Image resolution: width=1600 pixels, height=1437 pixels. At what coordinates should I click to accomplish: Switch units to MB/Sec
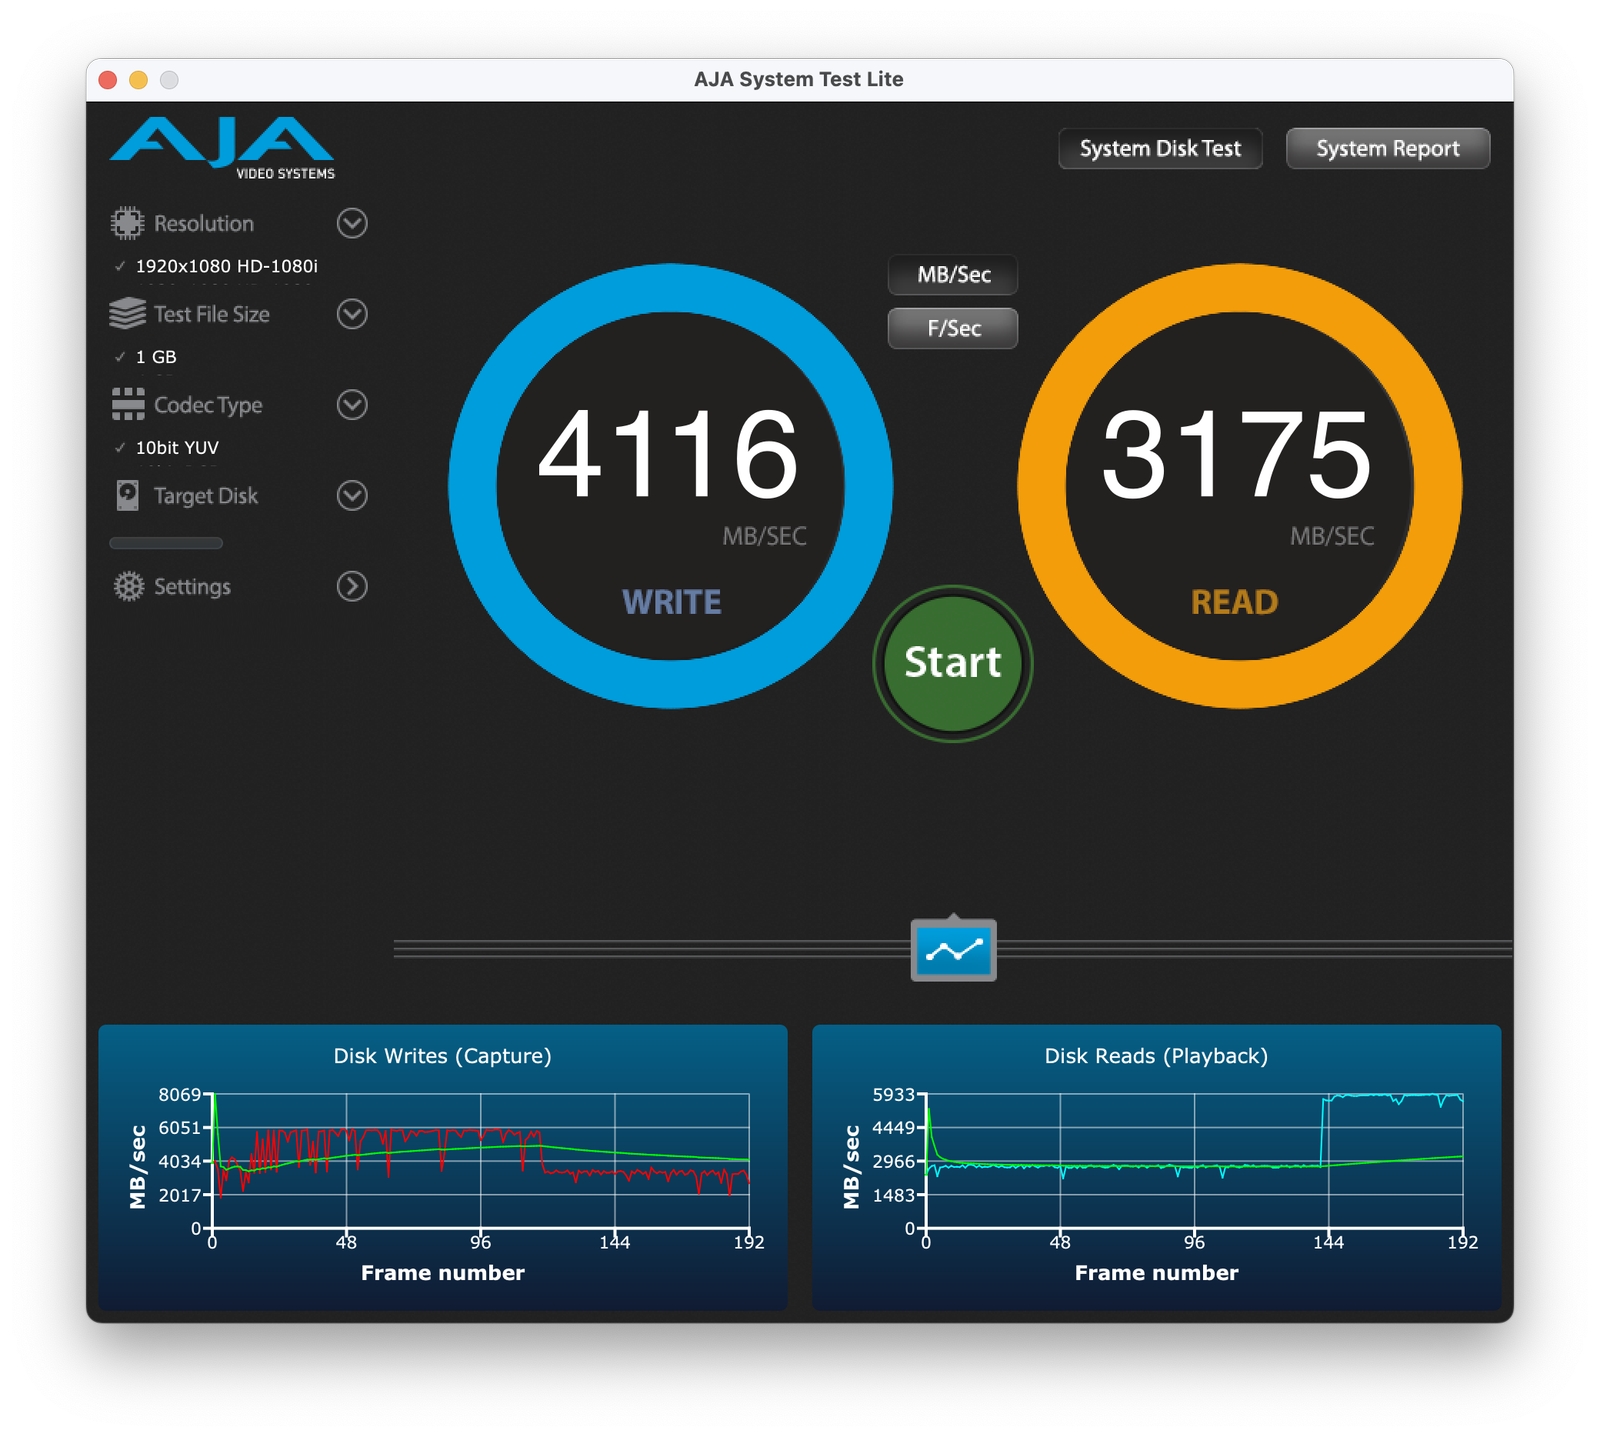pyautogui.click(x=953, y=275)
